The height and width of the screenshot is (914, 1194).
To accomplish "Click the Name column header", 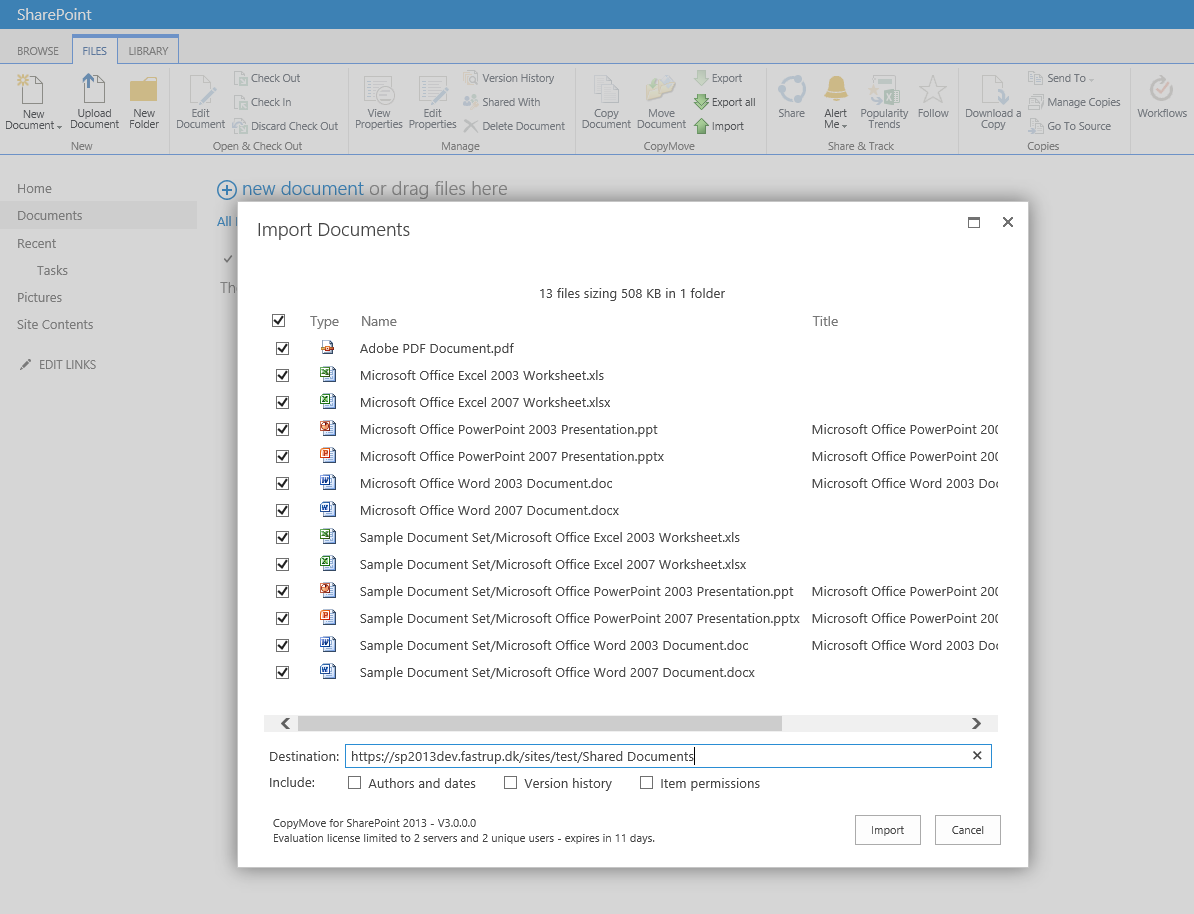I will pos(378,321).
